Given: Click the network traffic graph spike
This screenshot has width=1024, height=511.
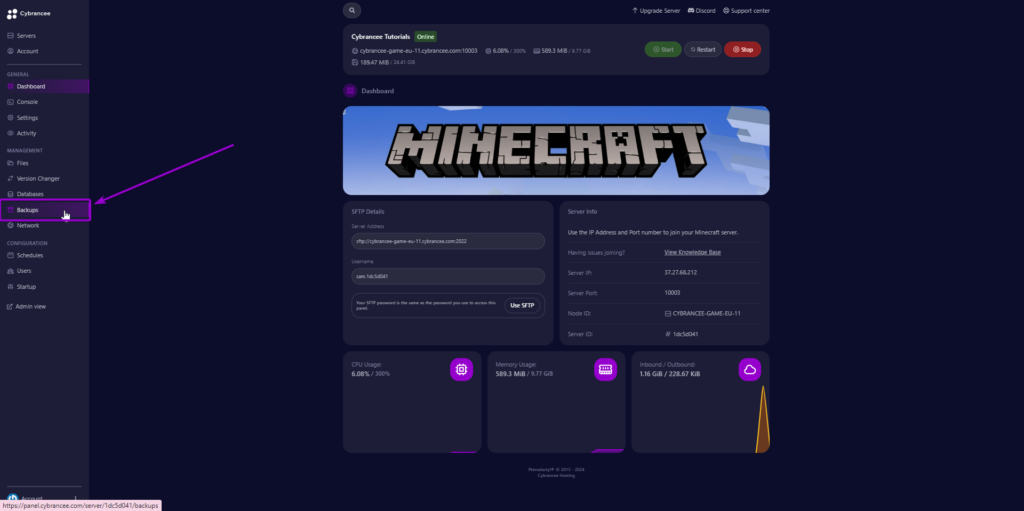Looking at the screenshot, I should 763,420.
